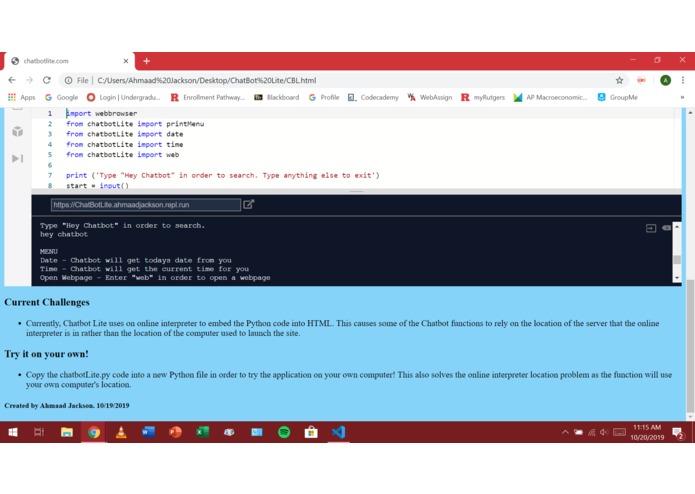
Task: Open Chrome three-dot menu
Action: [683, 80]
